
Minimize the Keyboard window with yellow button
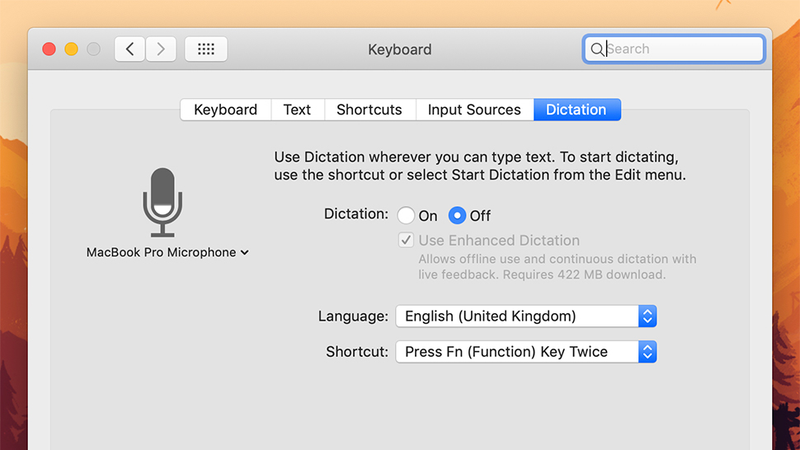pyautogui.click(x=71, y=49)
